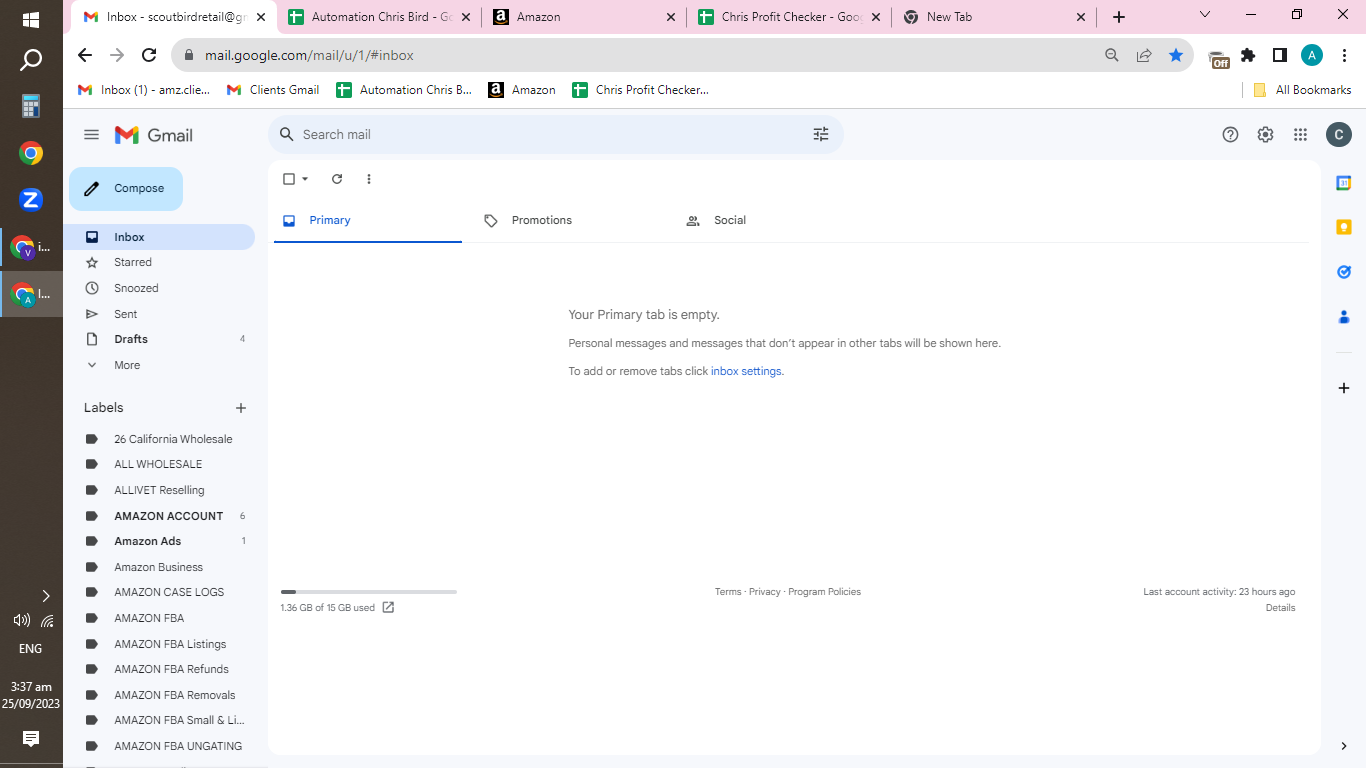Viewport: 1366px width, 768px height.
Task: Open Gmail Support help icon
Action: click(x=1231, y=135)
